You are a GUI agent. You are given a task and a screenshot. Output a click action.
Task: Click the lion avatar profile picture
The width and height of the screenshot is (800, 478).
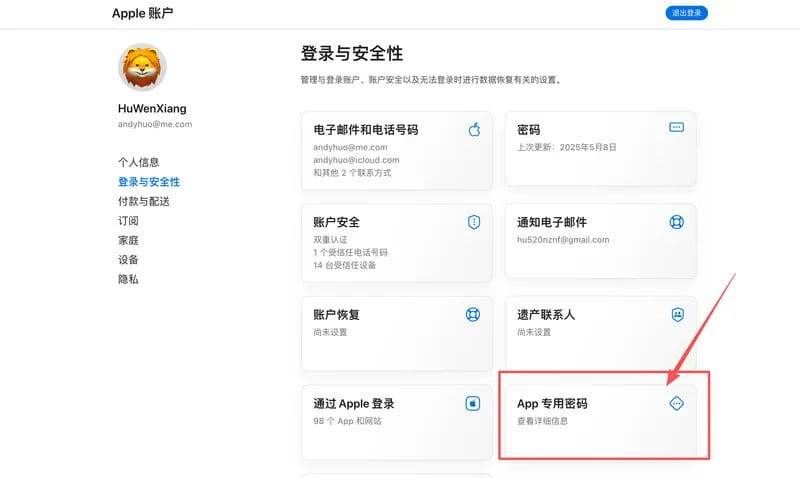pyautogui.click(x=142, y=67)
